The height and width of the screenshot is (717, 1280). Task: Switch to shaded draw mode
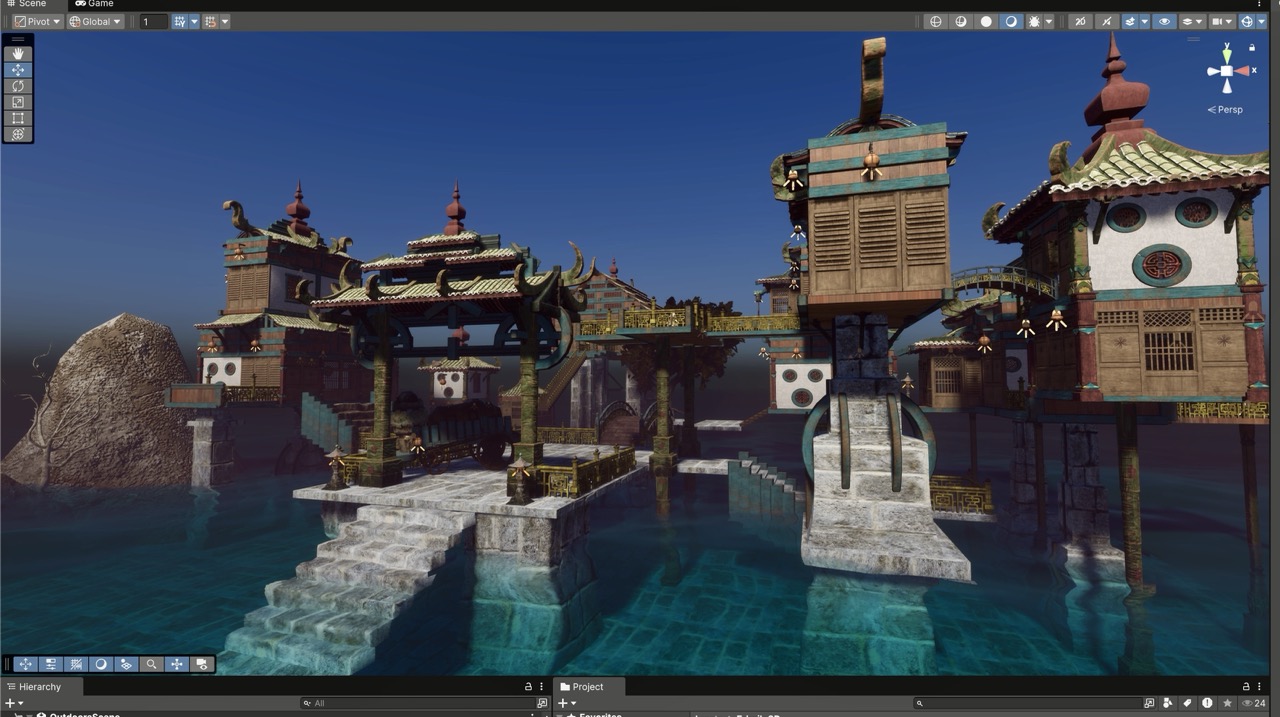click(1011, 21)
